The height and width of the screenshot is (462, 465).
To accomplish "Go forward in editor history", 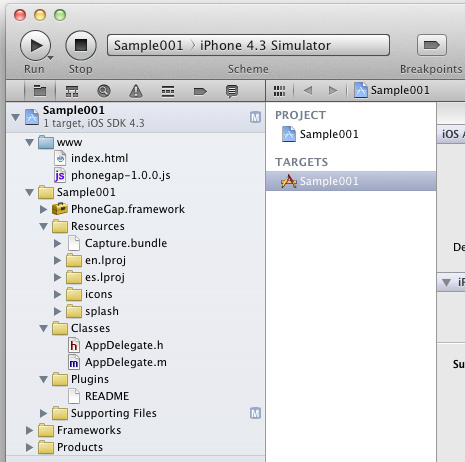I will pyautogui.click(x=333, y=90).
